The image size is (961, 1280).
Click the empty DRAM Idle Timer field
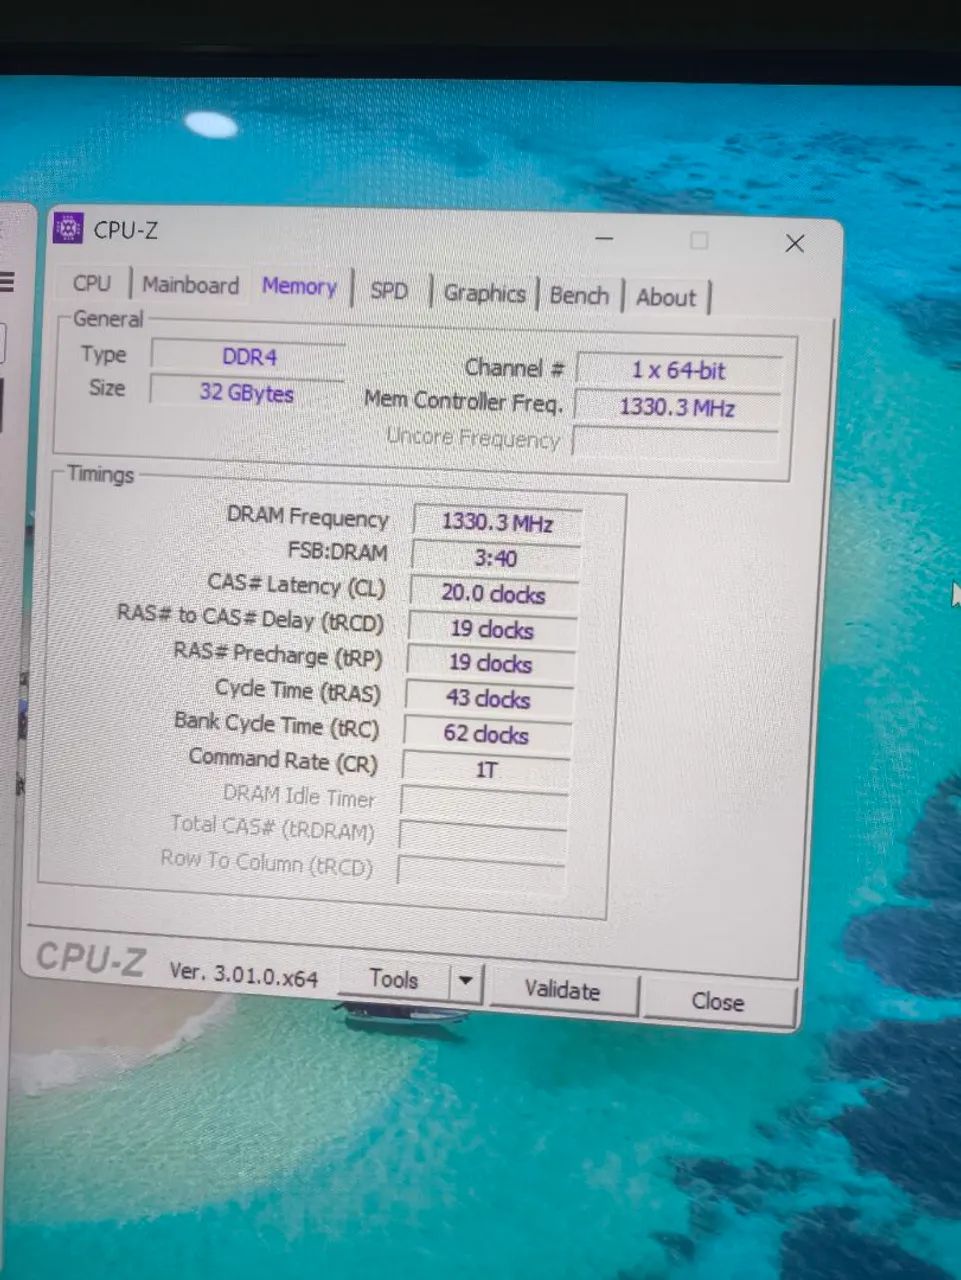tap(484, 803)
